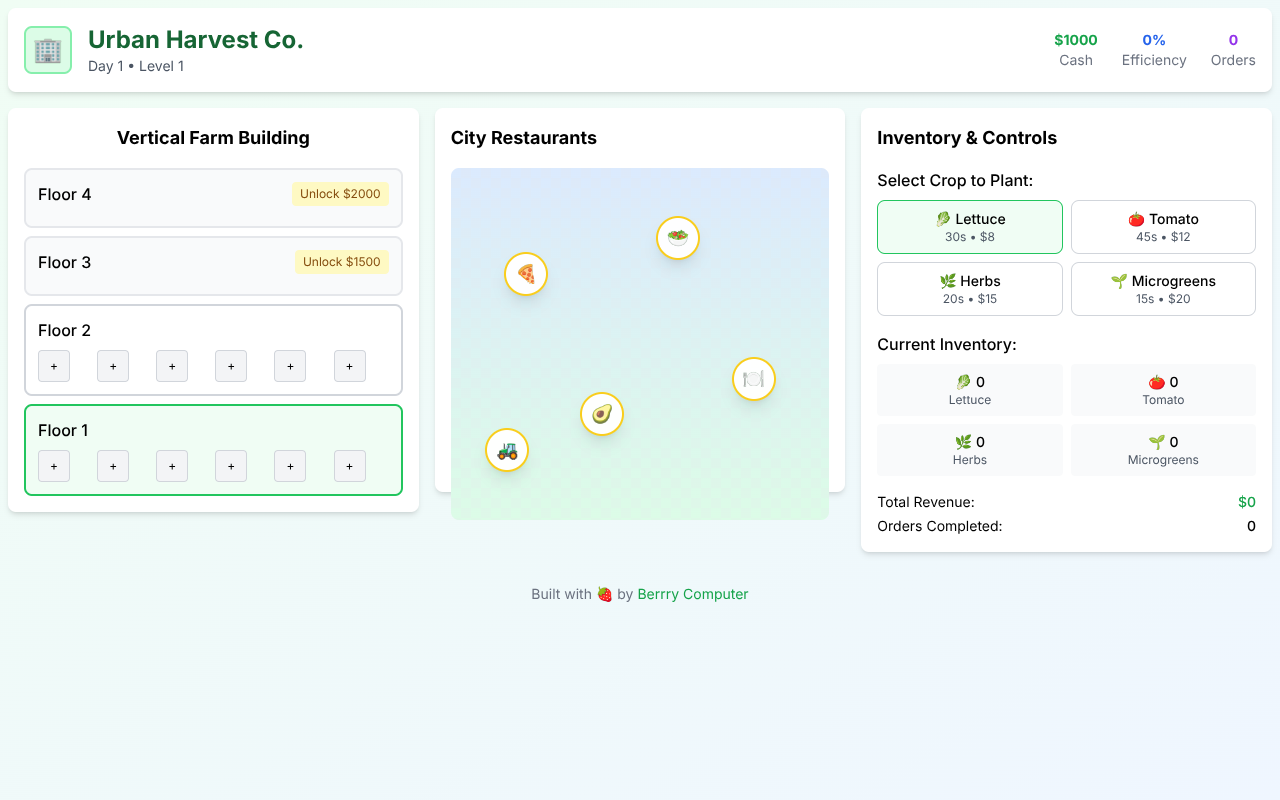Click the building logo next to Urban Harvest Co.

(48, 50)
